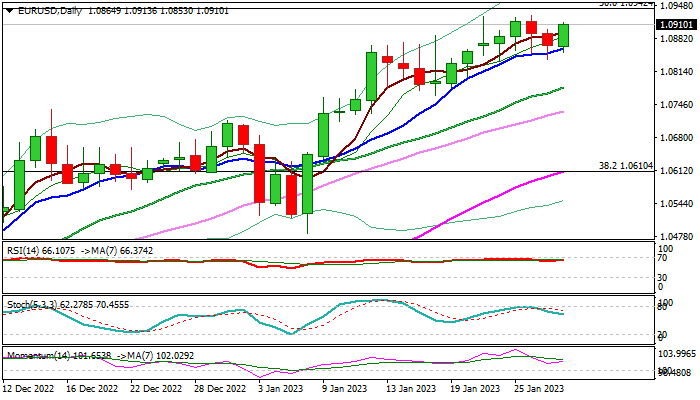
Task: Click the ->MA(7) 66.3742 RSI average label
Action: (x=117, y=251)
